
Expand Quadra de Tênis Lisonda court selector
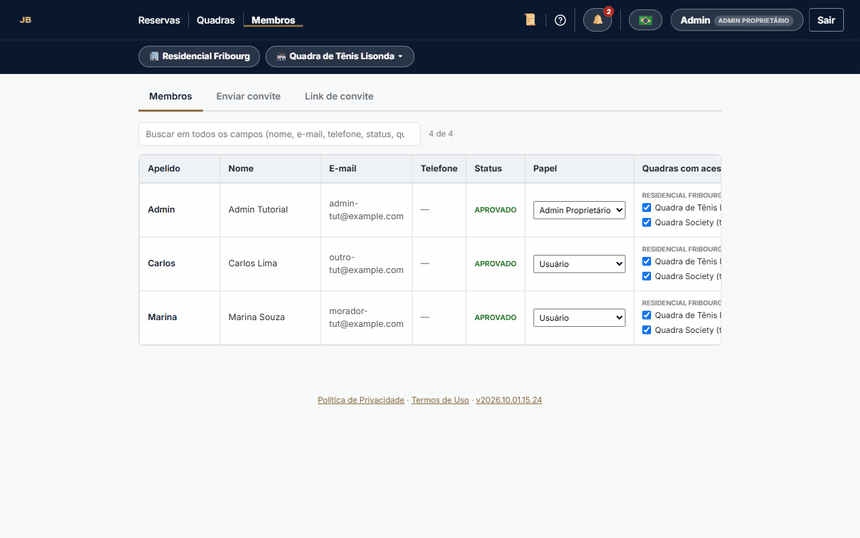[340, 56]
